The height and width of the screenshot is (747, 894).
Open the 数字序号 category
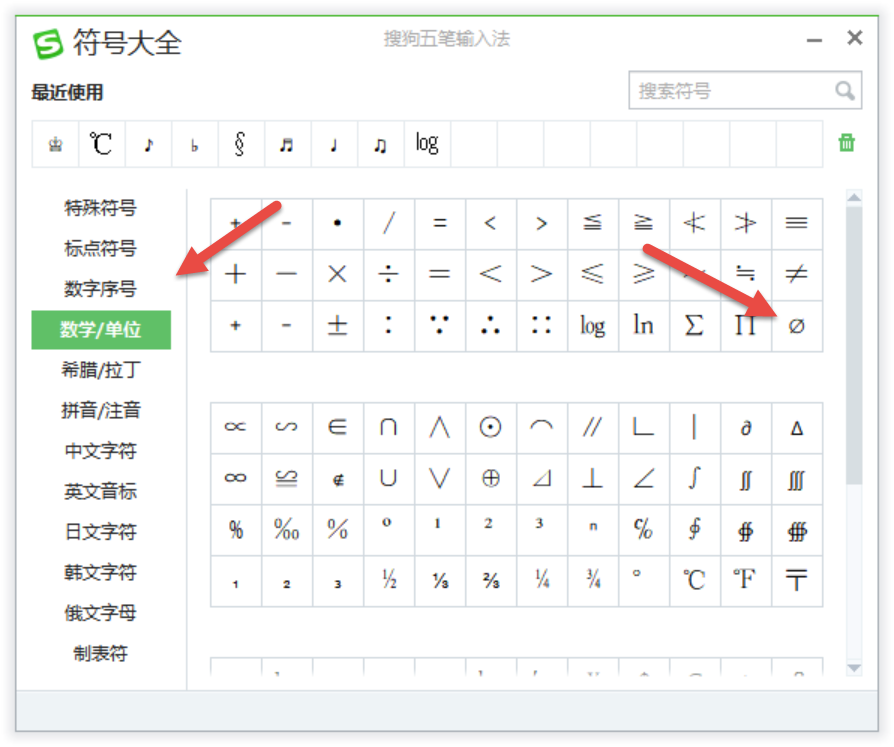tap(100, 289)
